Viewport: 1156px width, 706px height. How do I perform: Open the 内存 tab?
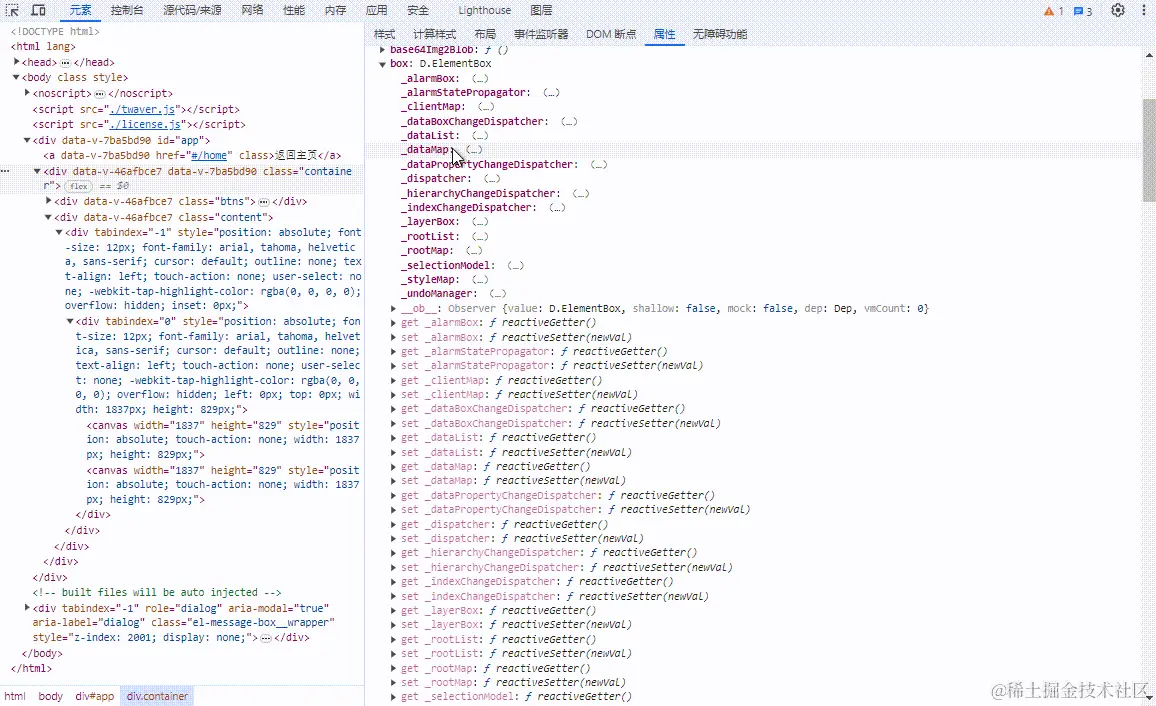[335, 10]
